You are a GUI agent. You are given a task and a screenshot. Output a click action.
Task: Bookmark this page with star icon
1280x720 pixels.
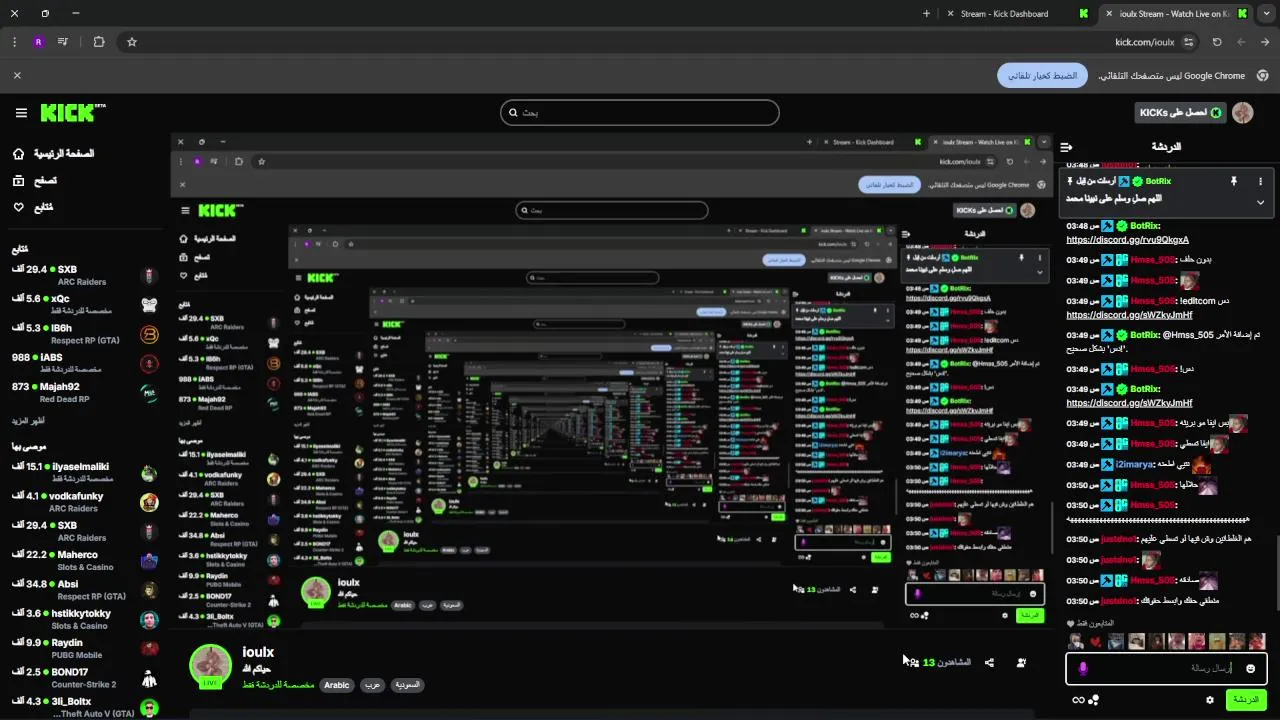point(131,42)
